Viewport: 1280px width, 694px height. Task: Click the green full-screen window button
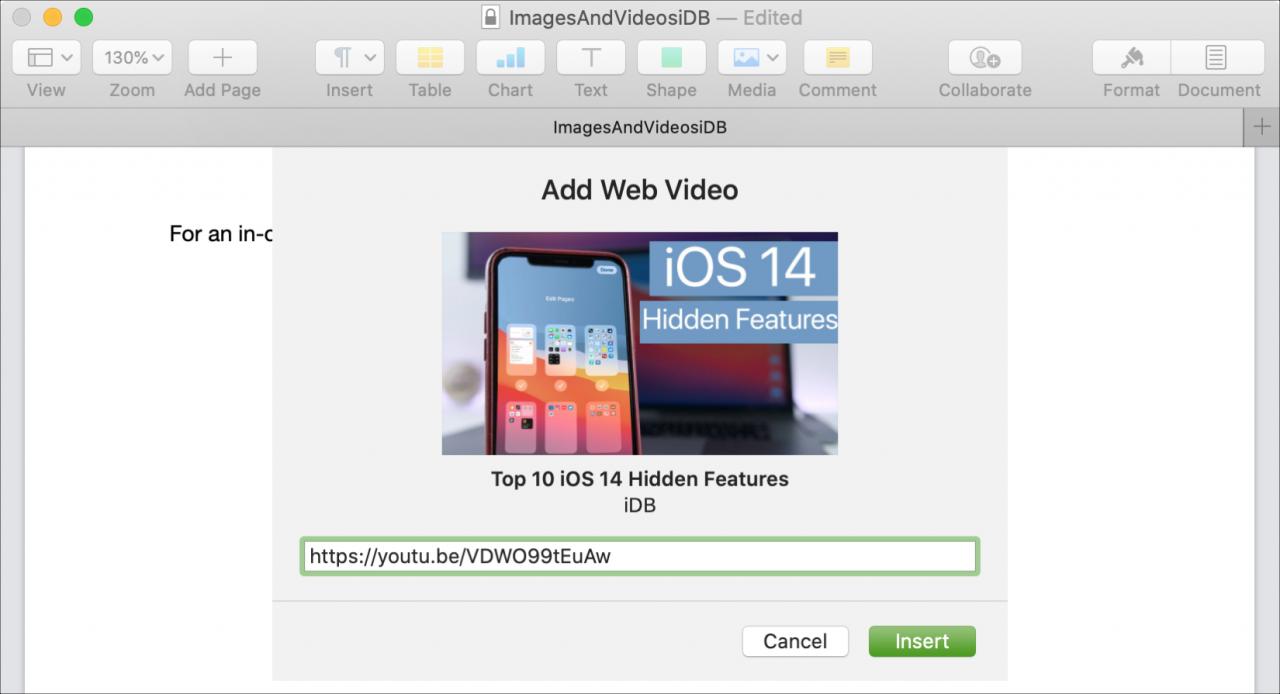point(84,17)
